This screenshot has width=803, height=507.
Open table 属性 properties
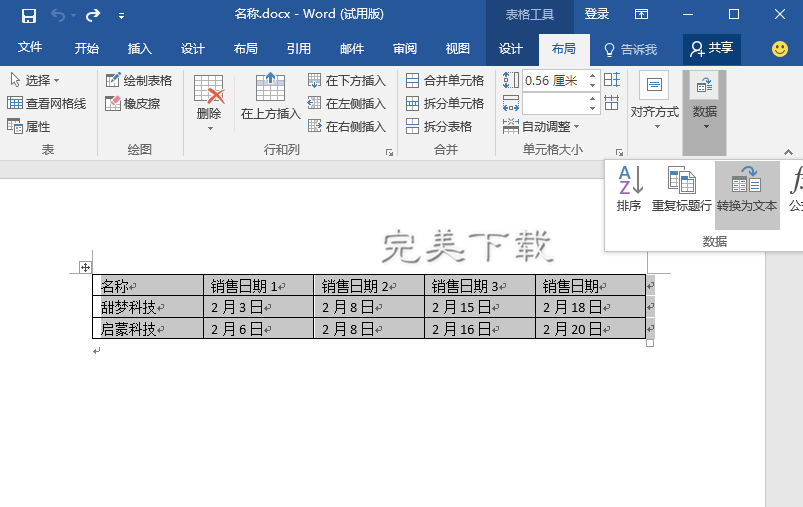29,126
